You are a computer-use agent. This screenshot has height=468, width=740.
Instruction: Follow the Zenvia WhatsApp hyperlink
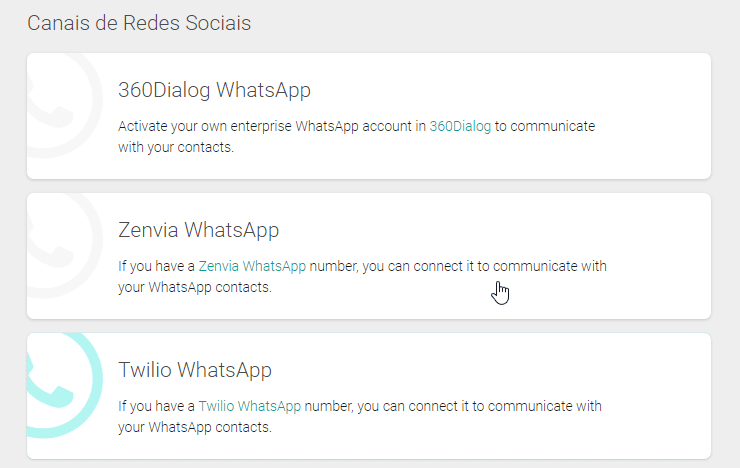pos(252,267)
